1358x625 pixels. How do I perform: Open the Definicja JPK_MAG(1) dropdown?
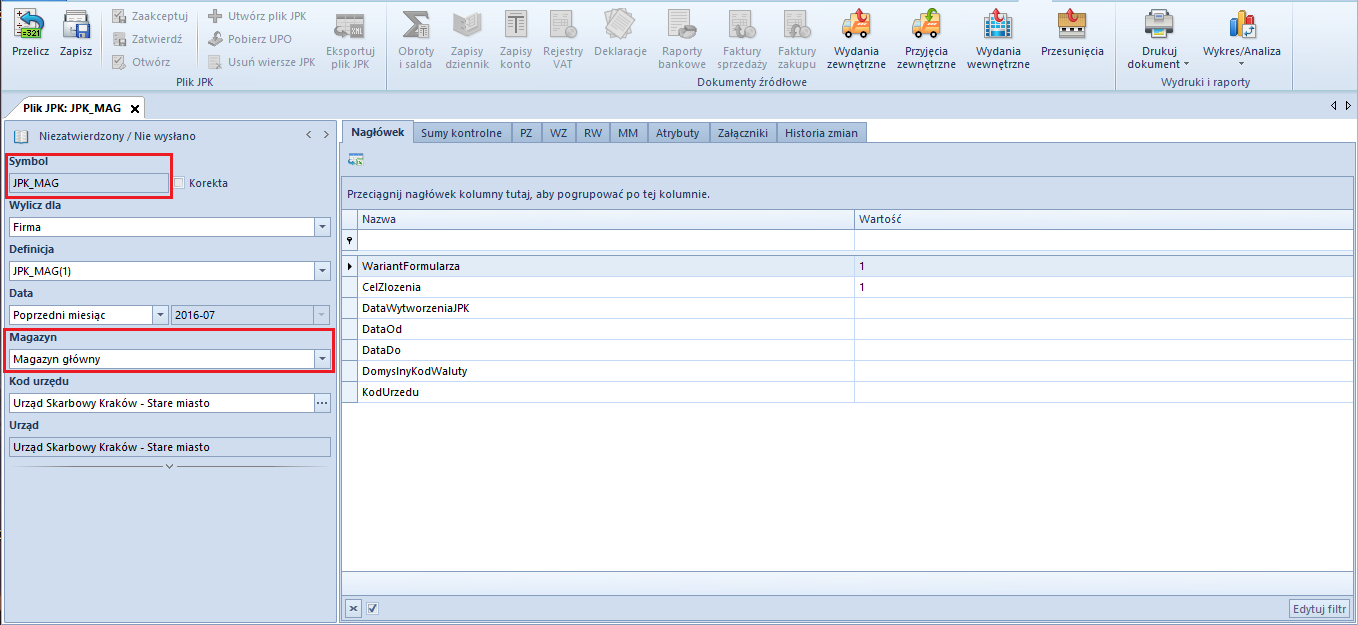point(322,271)
